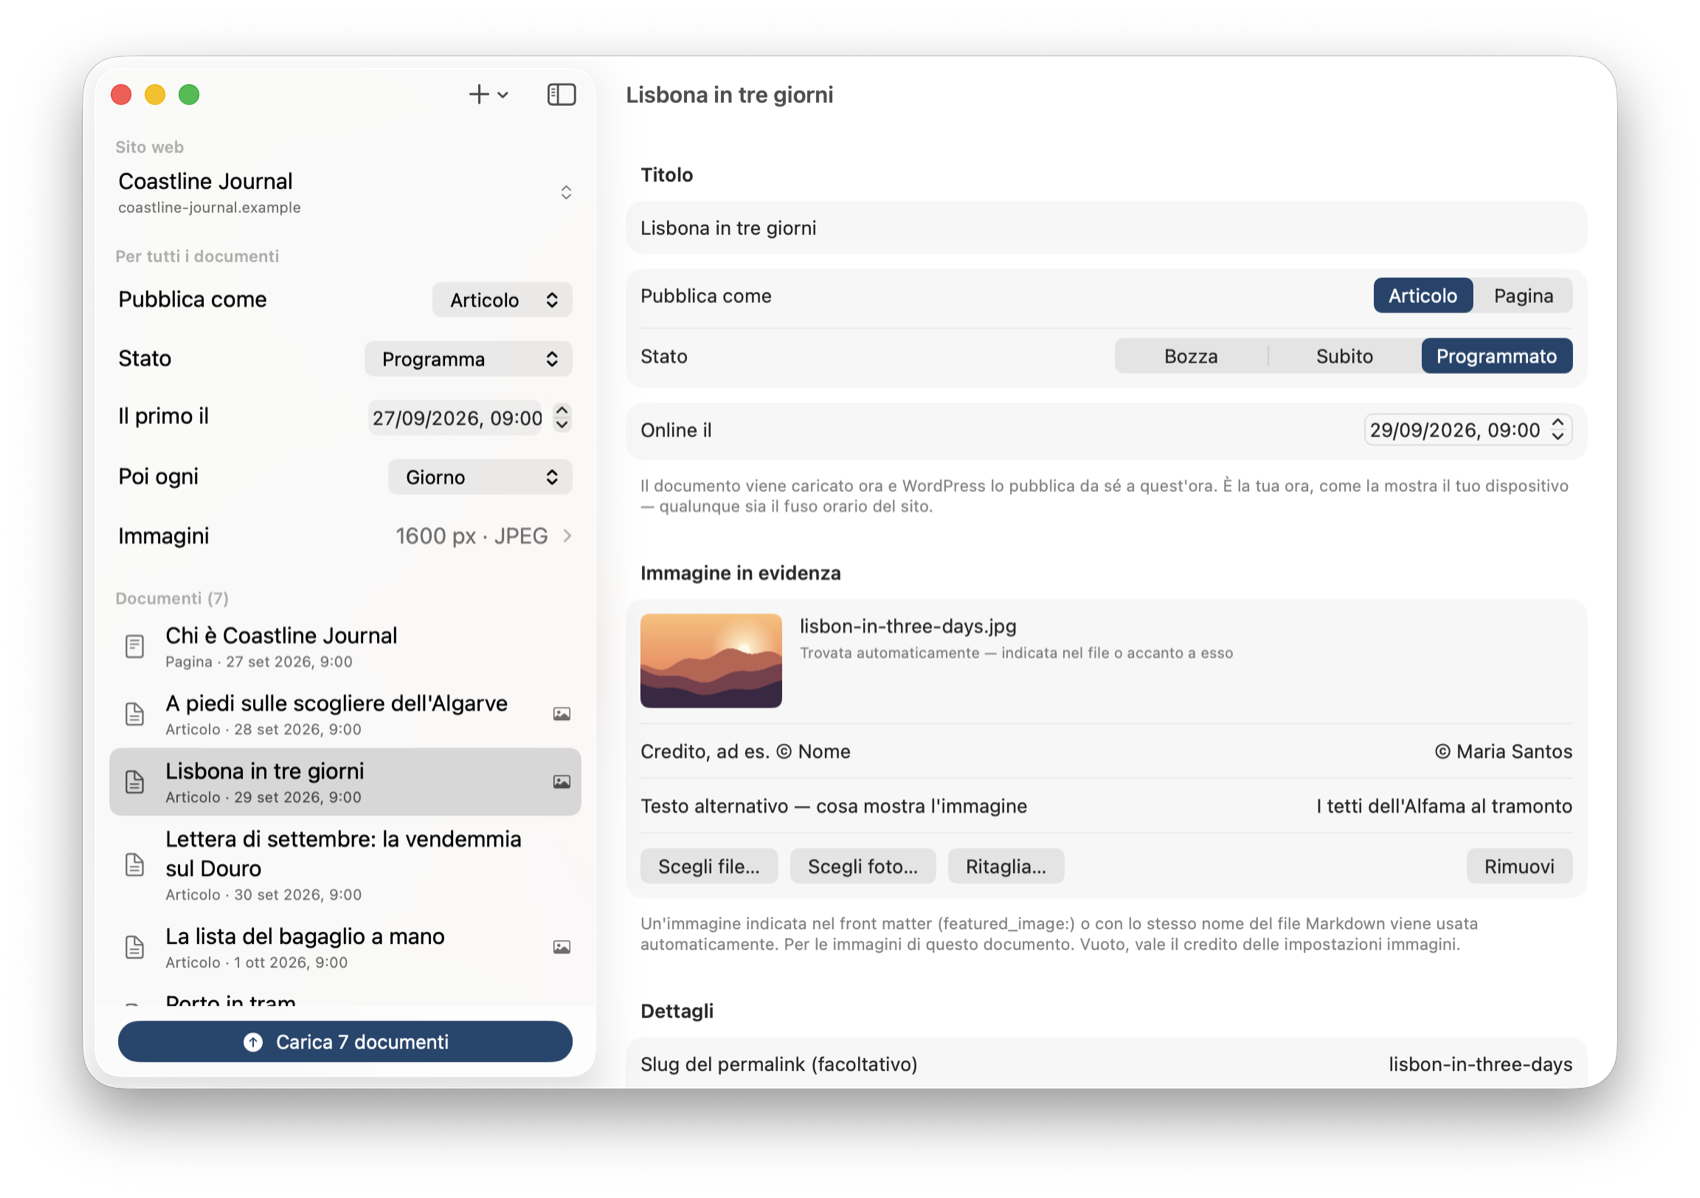Image resolution: width=1700 pixels, height=1198 pixels.
Task: Open the Coastline Journal site selector
Action: pyautogui.click(x=345, y=192)
